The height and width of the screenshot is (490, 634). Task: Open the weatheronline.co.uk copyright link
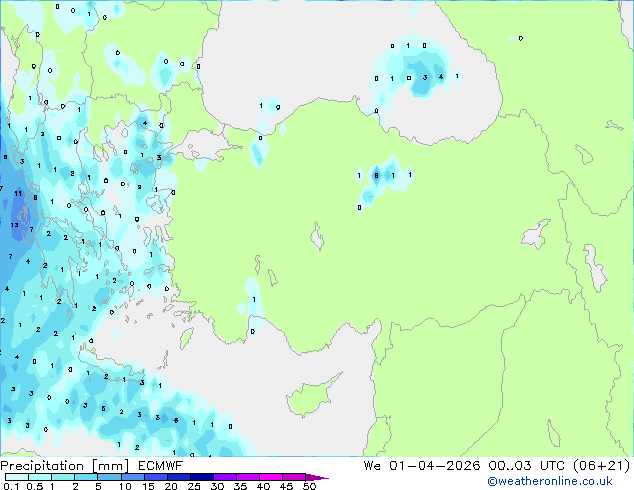coord(550,481)
